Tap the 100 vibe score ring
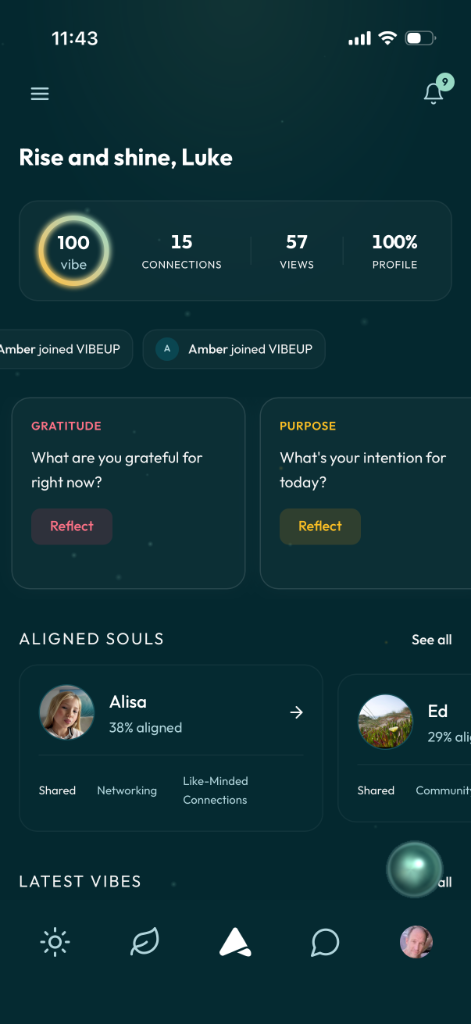Screen dimensions: 471x1024 click(x=73, y=251)
